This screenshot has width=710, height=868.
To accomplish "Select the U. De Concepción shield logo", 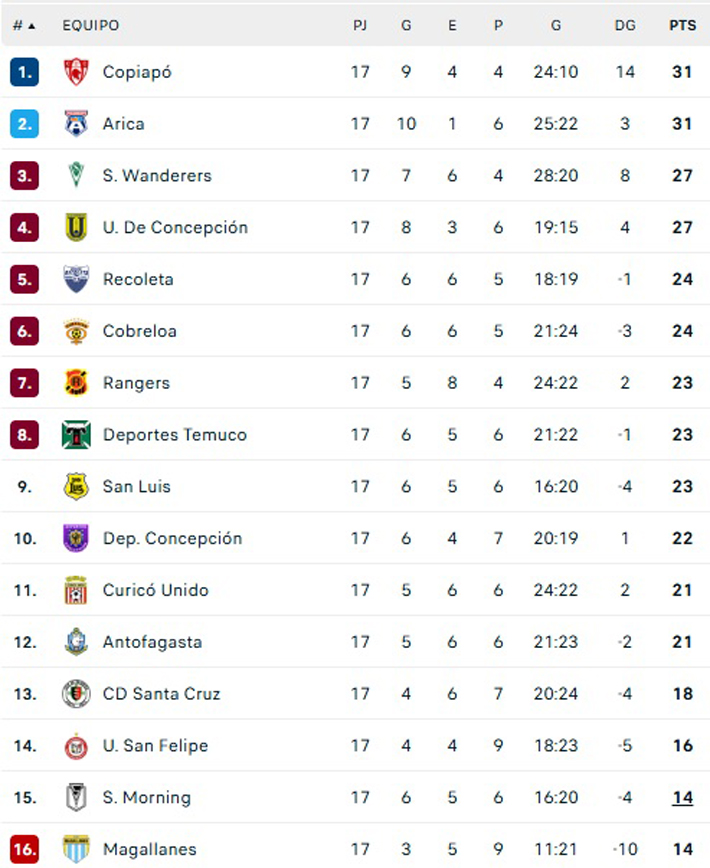I will pos(76,227).
